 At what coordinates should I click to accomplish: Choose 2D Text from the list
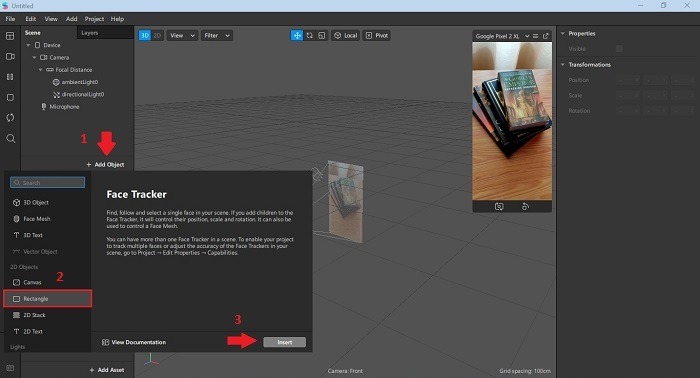click(47, 332)
